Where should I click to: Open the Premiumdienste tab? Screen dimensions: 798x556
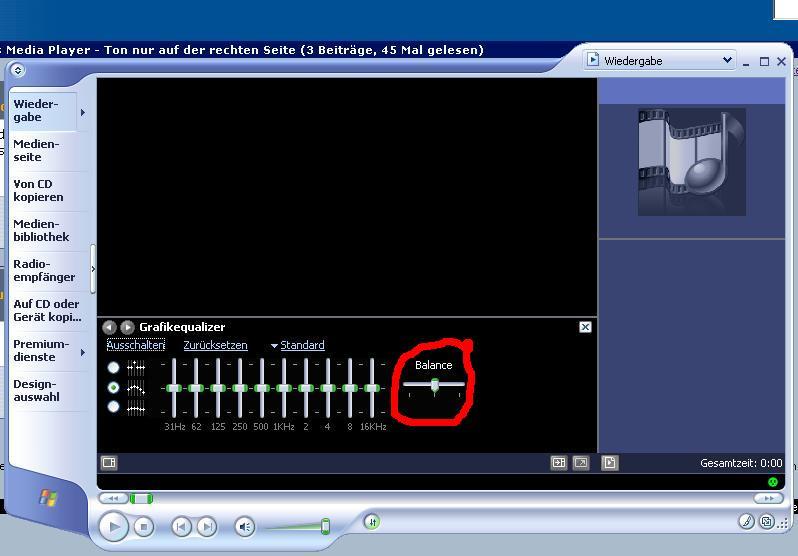pyautogui.click(x=43, y=350)
